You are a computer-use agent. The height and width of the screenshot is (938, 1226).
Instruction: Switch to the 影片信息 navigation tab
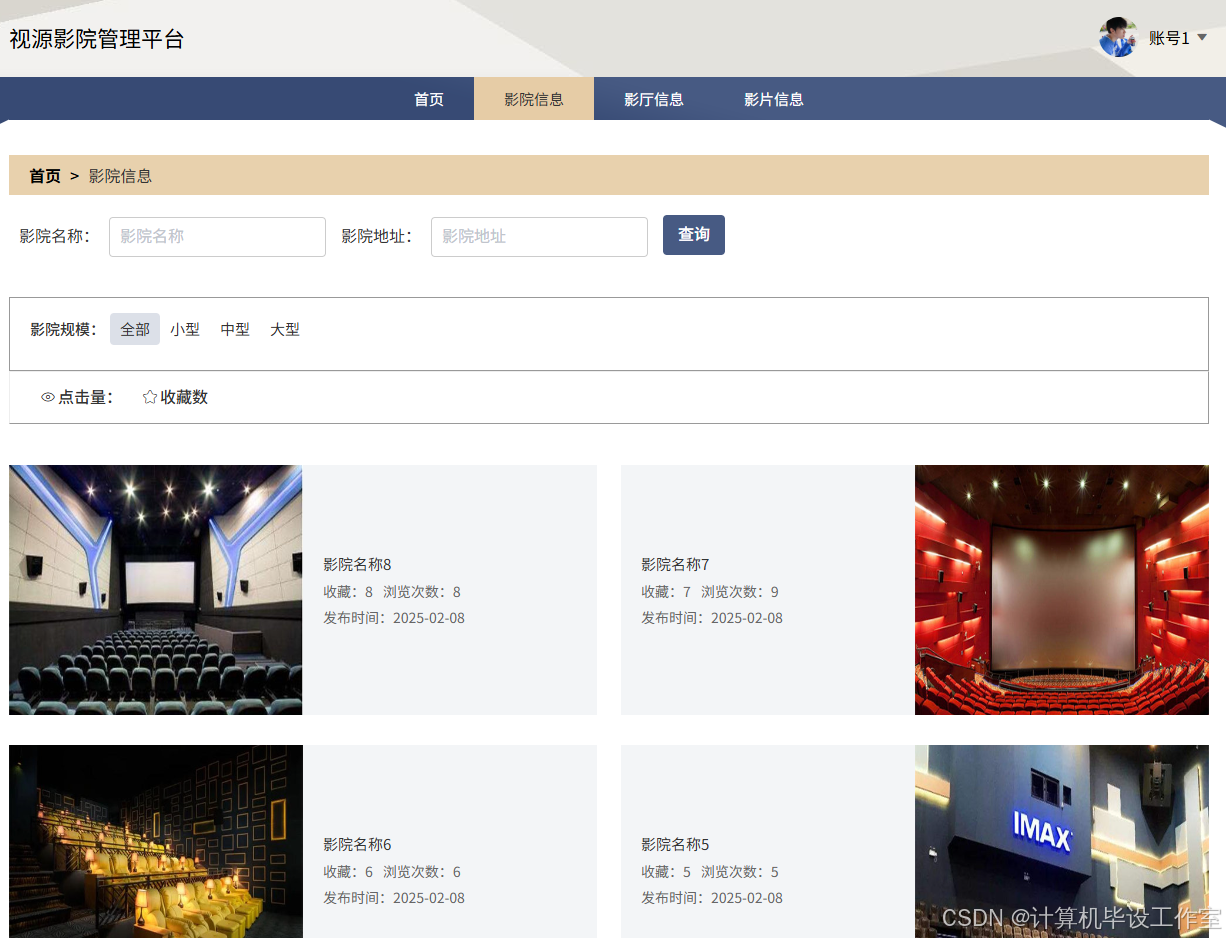[x=774, y=99]
